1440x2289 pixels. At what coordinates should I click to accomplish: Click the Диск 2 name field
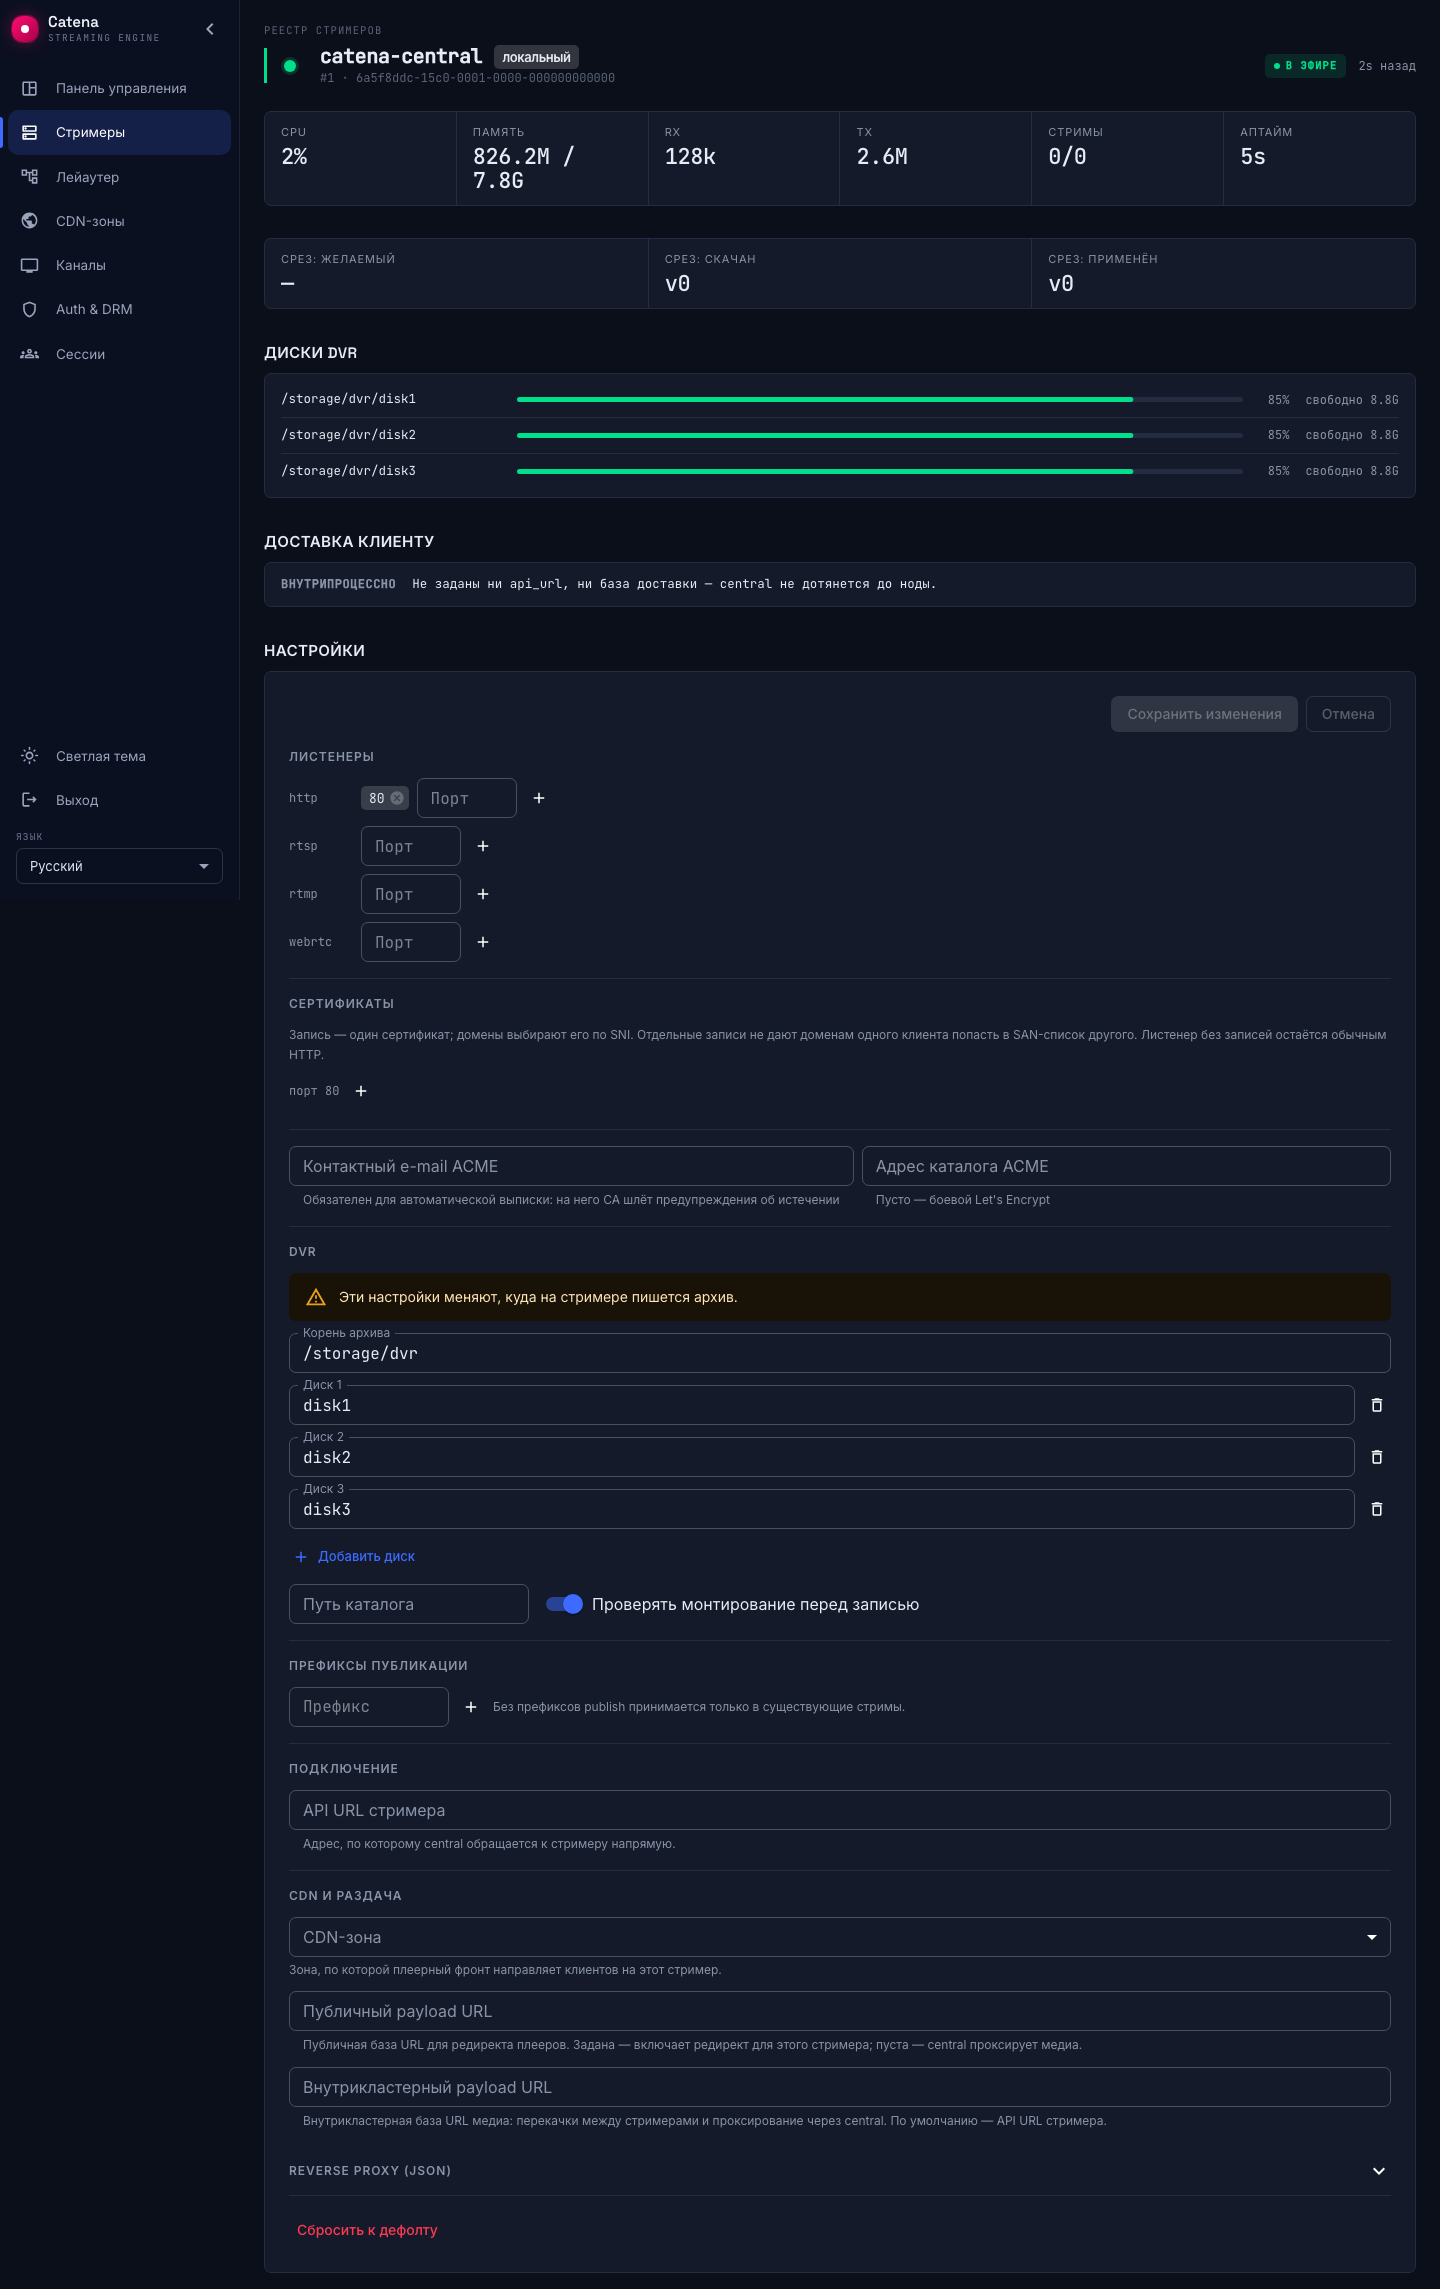822,1457
